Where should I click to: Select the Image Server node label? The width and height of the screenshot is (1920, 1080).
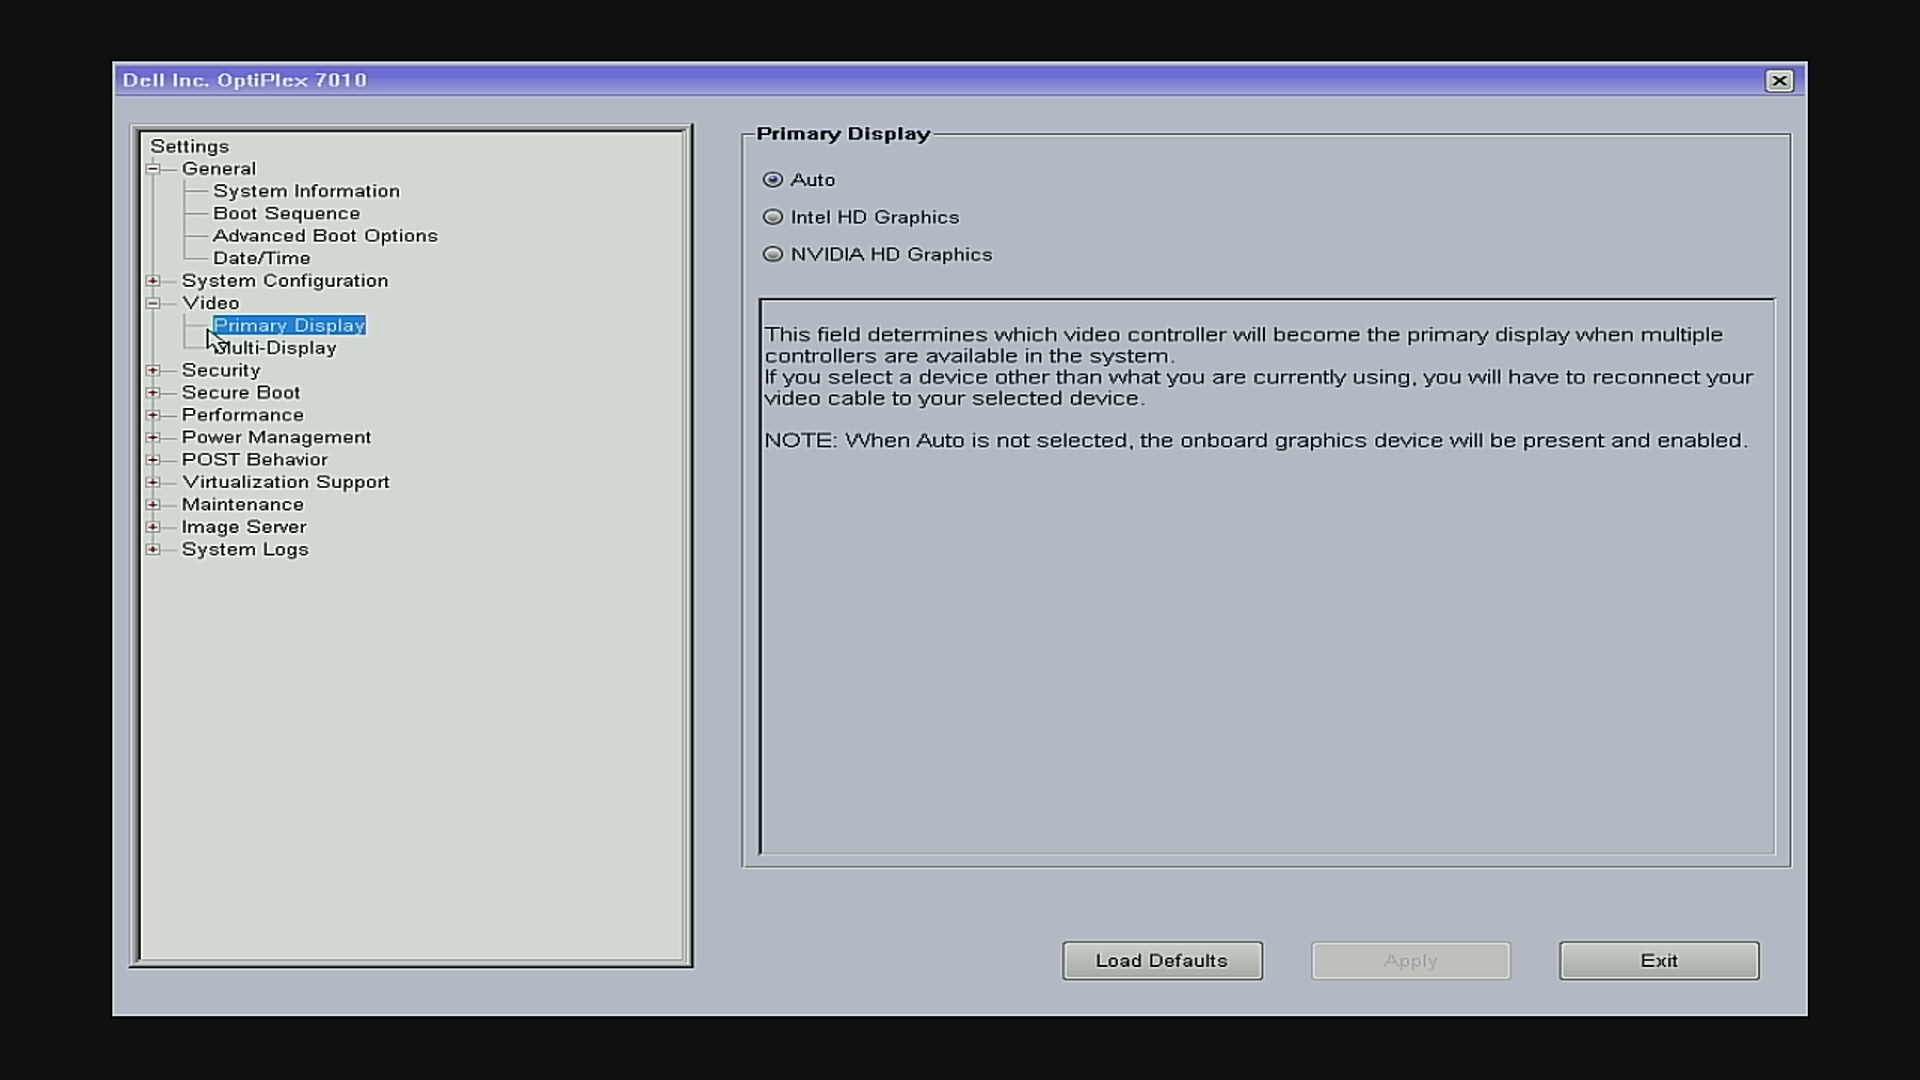tap(244, 527)
